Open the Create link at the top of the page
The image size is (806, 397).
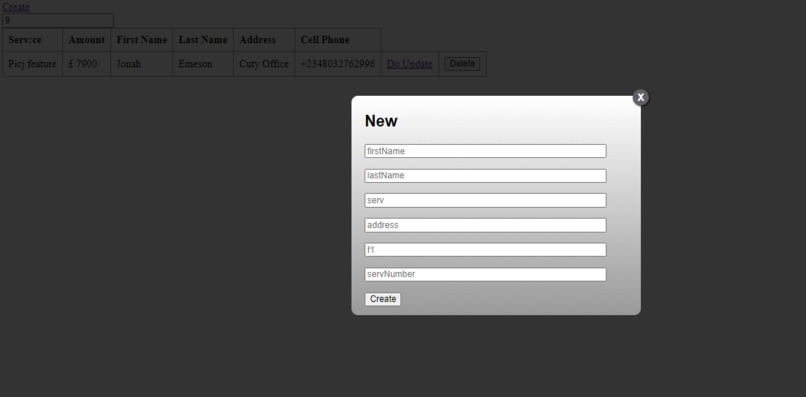pos(16,7)
